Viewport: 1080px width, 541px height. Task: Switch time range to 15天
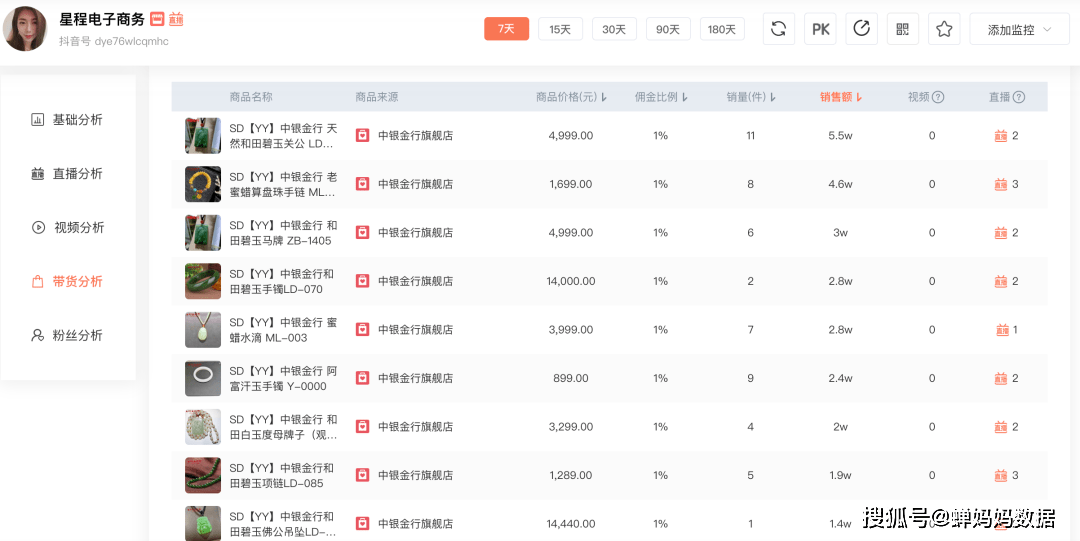[560, 29]
